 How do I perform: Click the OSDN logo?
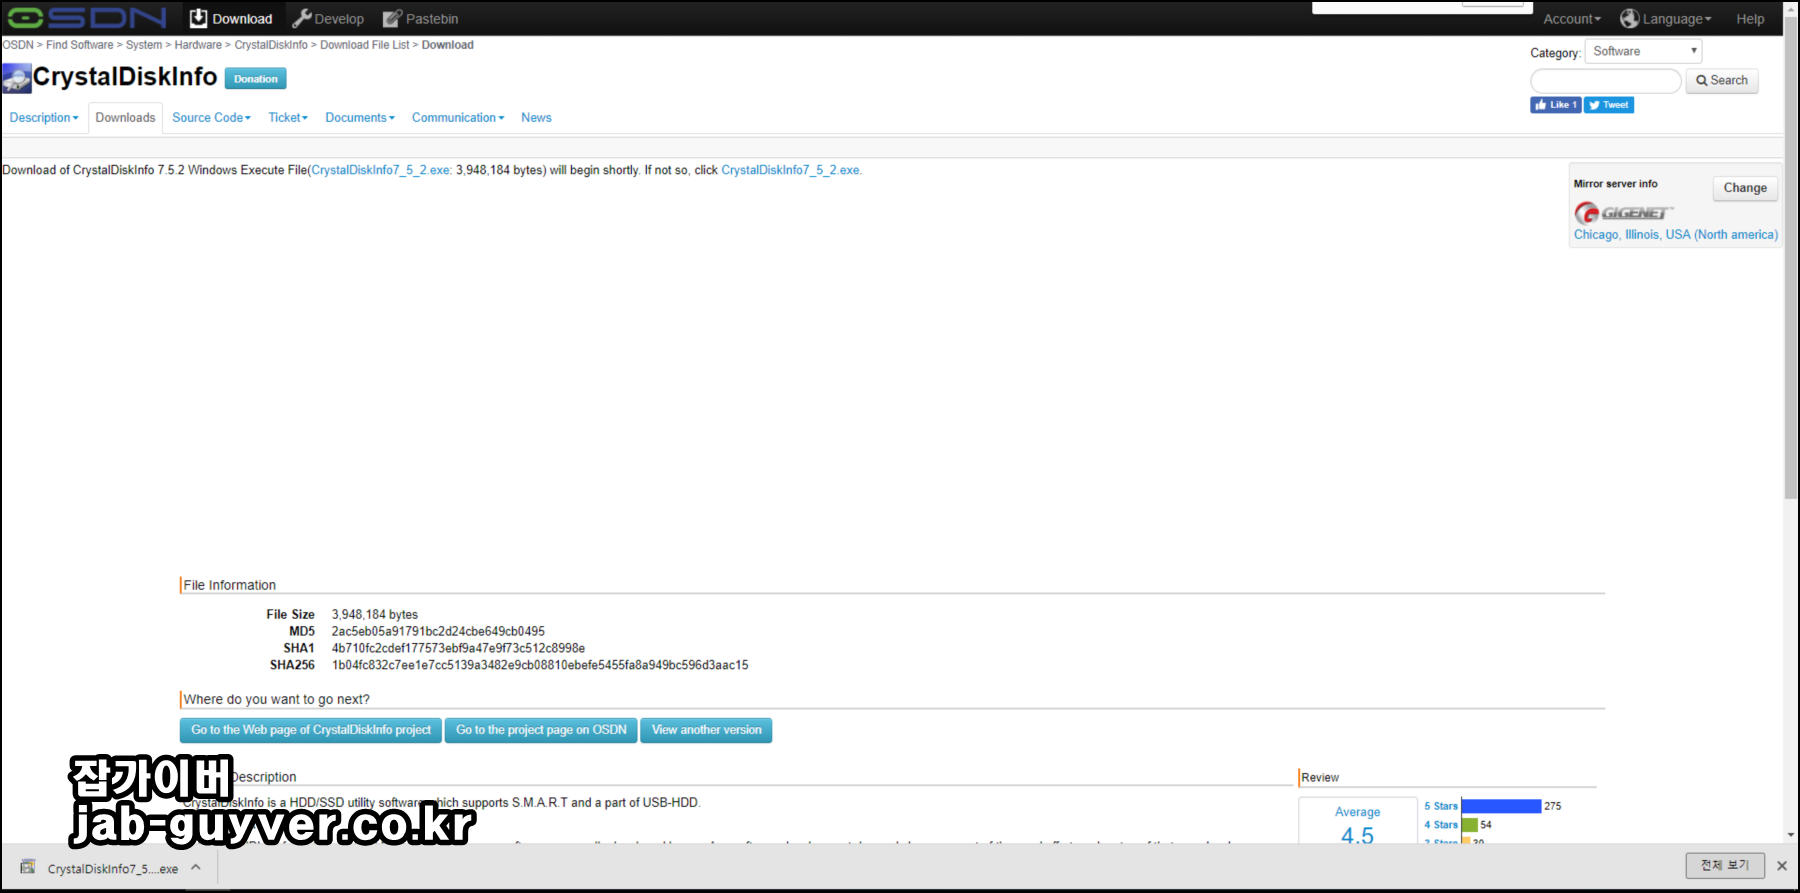(x=86, y=18)
